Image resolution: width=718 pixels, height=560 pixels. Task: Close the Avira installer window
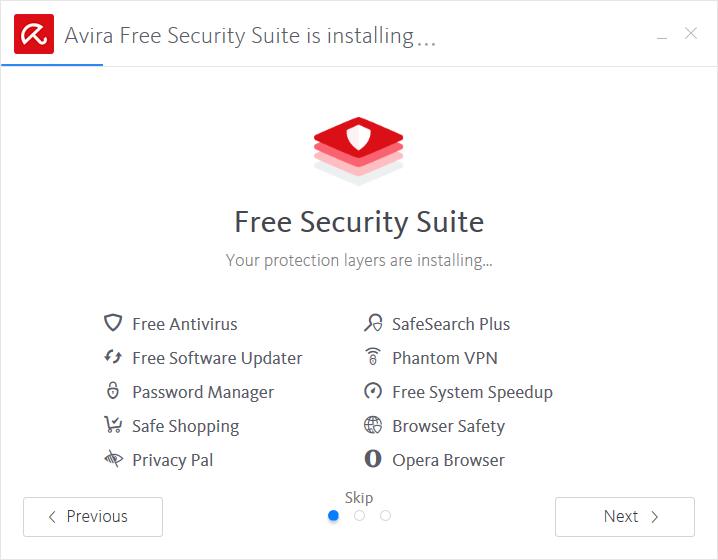[691, 34]
